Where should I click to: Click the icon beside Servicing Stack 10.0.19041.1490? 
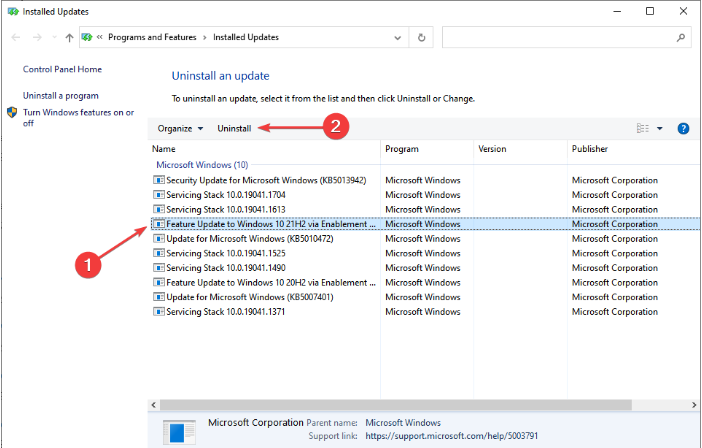point(158,268)
